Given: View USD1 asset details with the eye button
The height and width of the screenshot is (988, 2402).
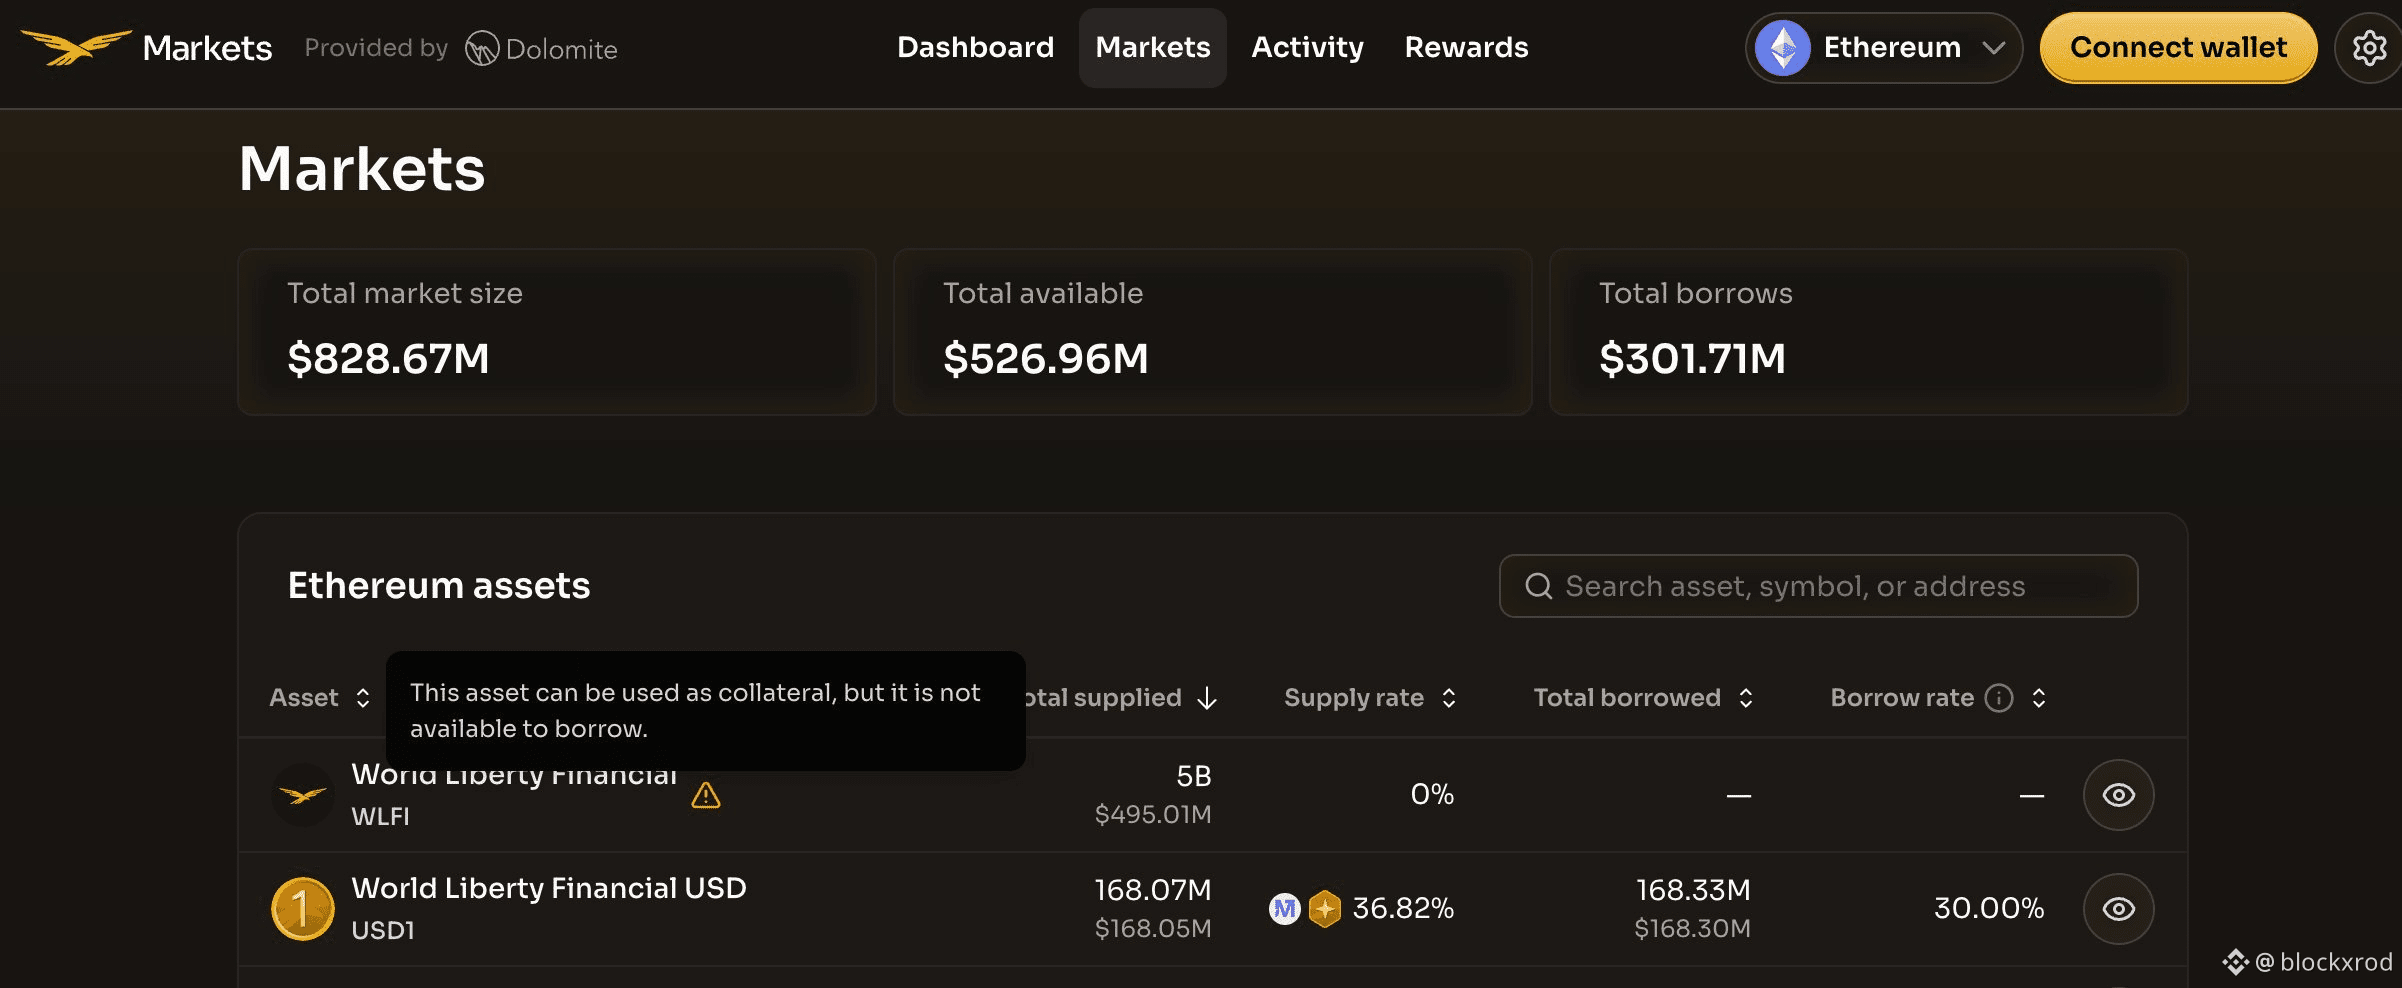Looking at the screenshot, I should pos(2119,909).
